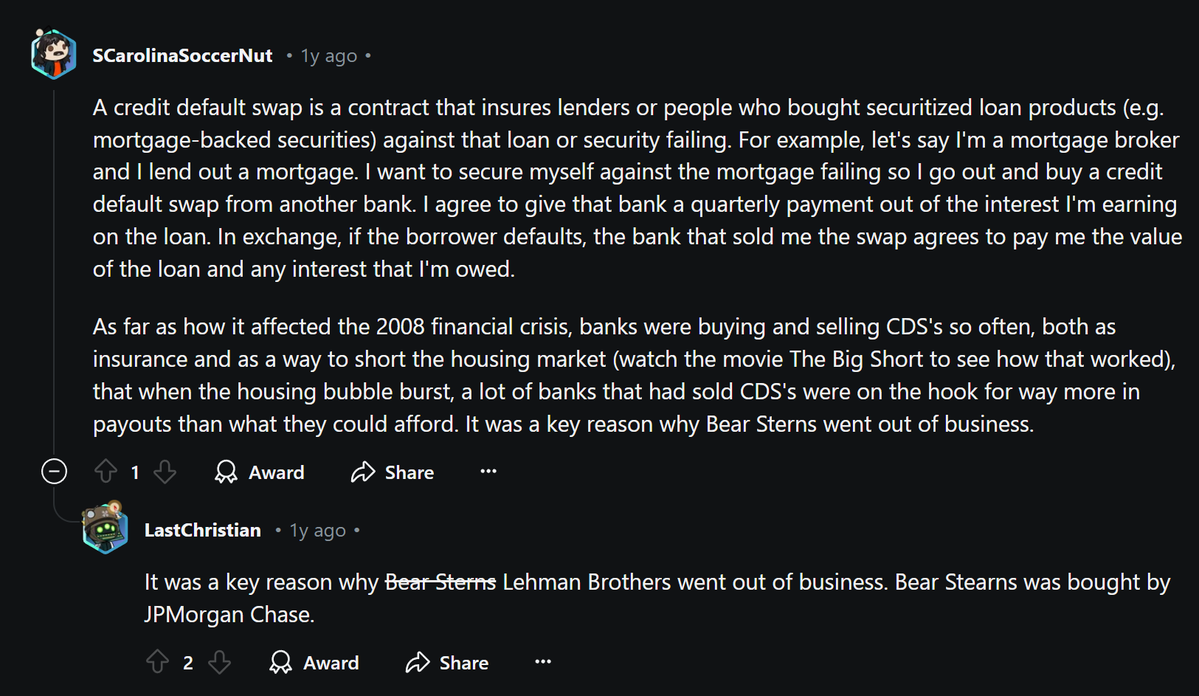Image resolution: width=1199 pixels, height=696 pixels.
Task: Downvote LastChristian's reply
Action: click(x=219, y=662)
